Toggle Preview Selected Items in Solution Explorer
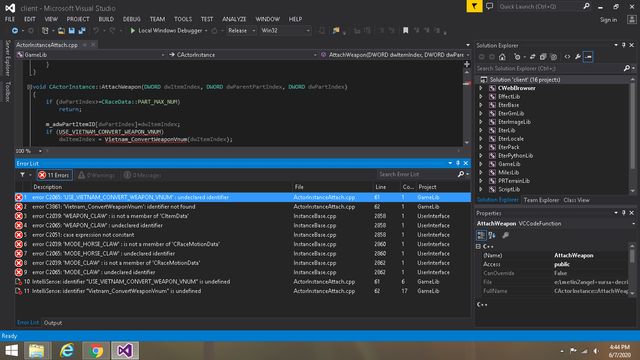640x360 pixels. click(588, 57)
